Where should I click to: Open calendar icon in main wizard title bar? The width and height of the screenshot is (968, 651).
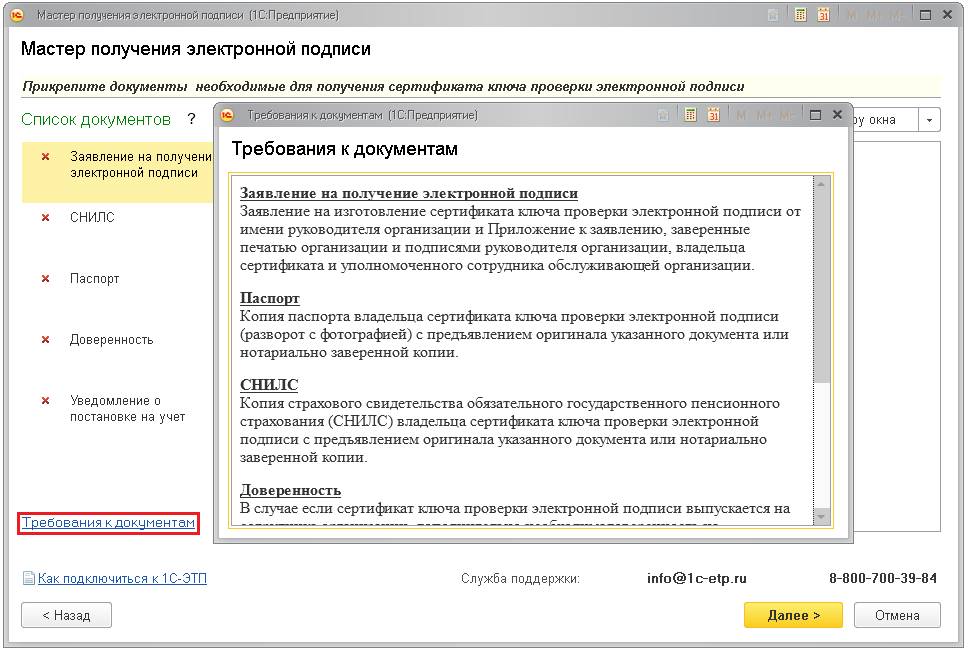[x=824, y=15]
